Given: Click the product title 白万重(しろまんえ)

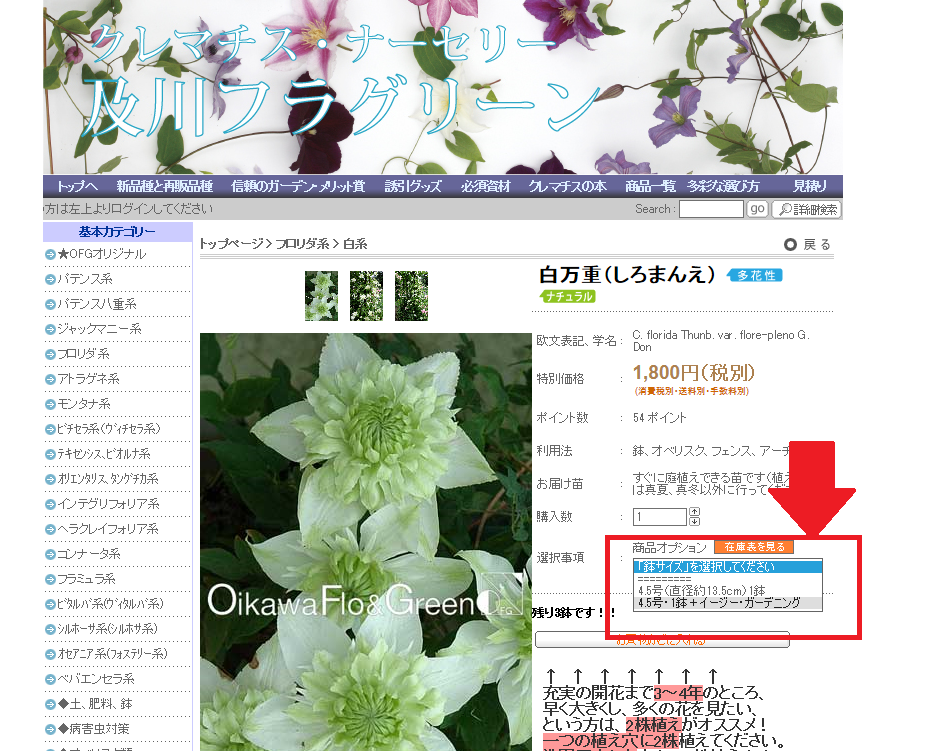Looking at the screenshot, I should [x=627, y=275].
